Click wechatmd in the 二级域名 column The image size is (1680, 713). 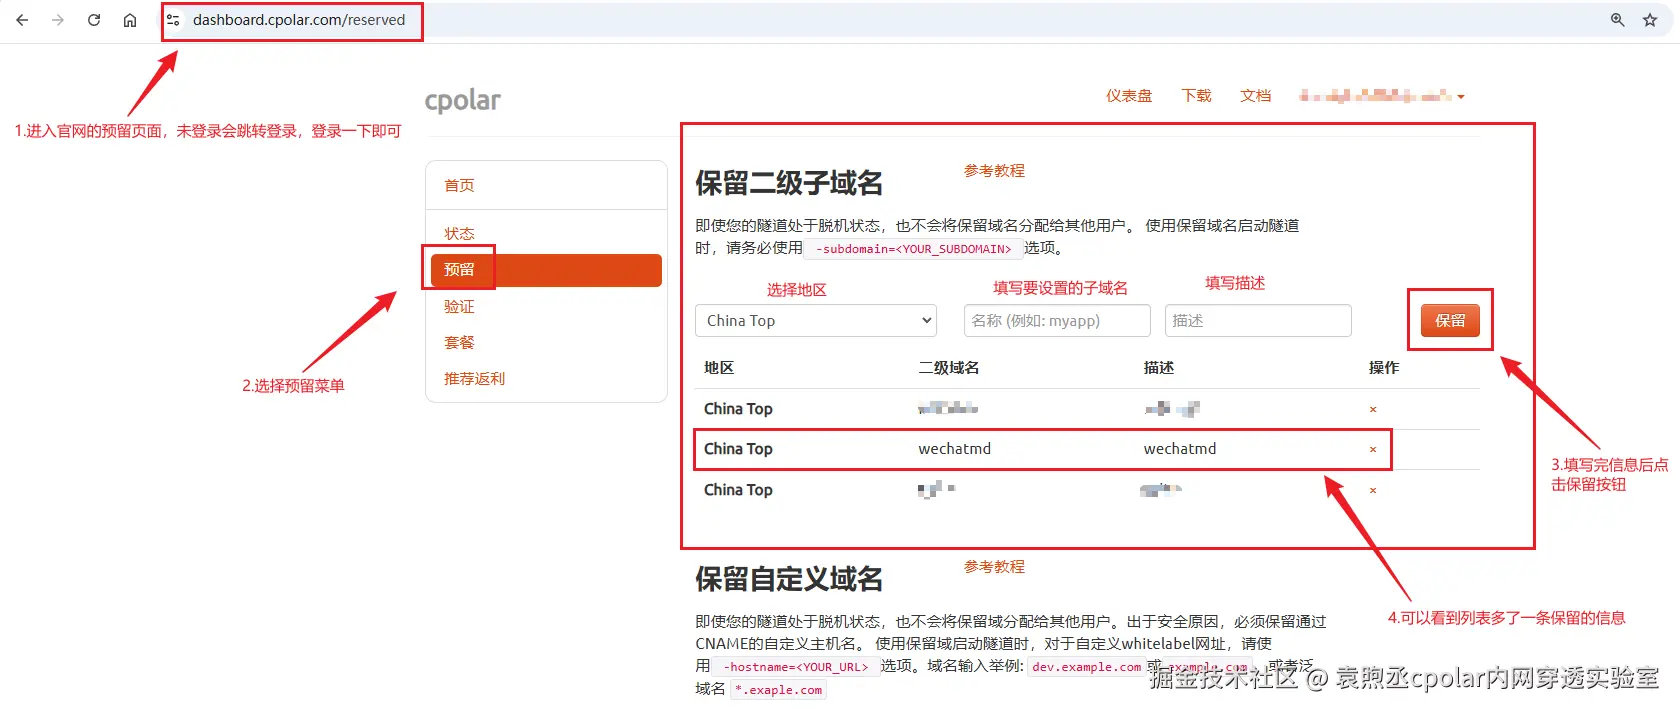click(x=954, y=449)
